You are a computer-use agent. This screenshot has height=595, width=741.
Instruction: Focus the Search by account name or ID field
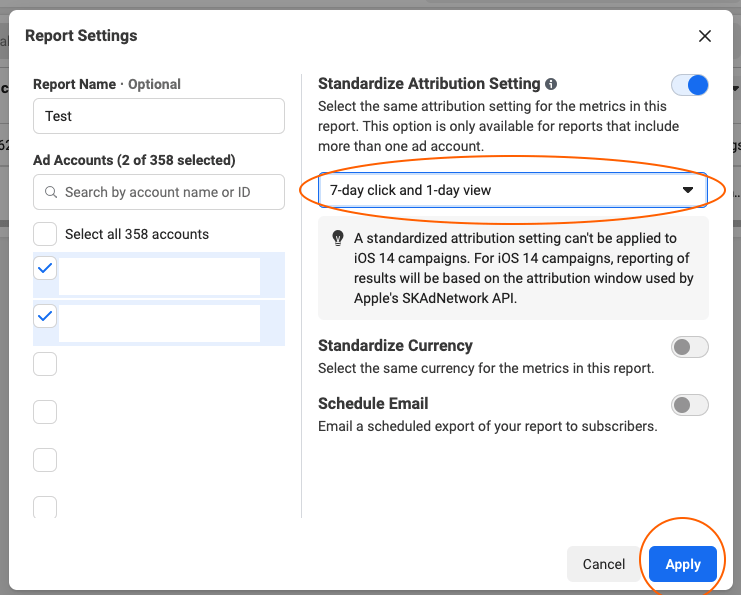point(159,192)
